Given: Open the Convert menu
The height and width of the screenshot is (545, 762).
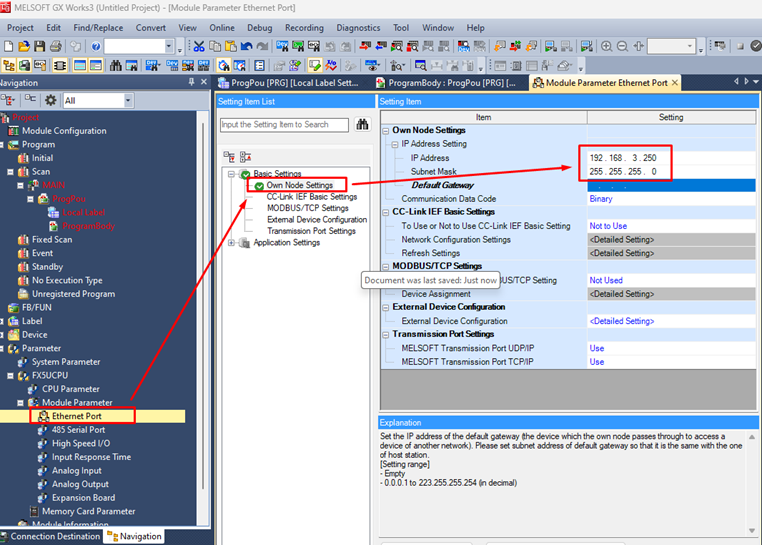Looking at the screenshot, I should [151, 28].
